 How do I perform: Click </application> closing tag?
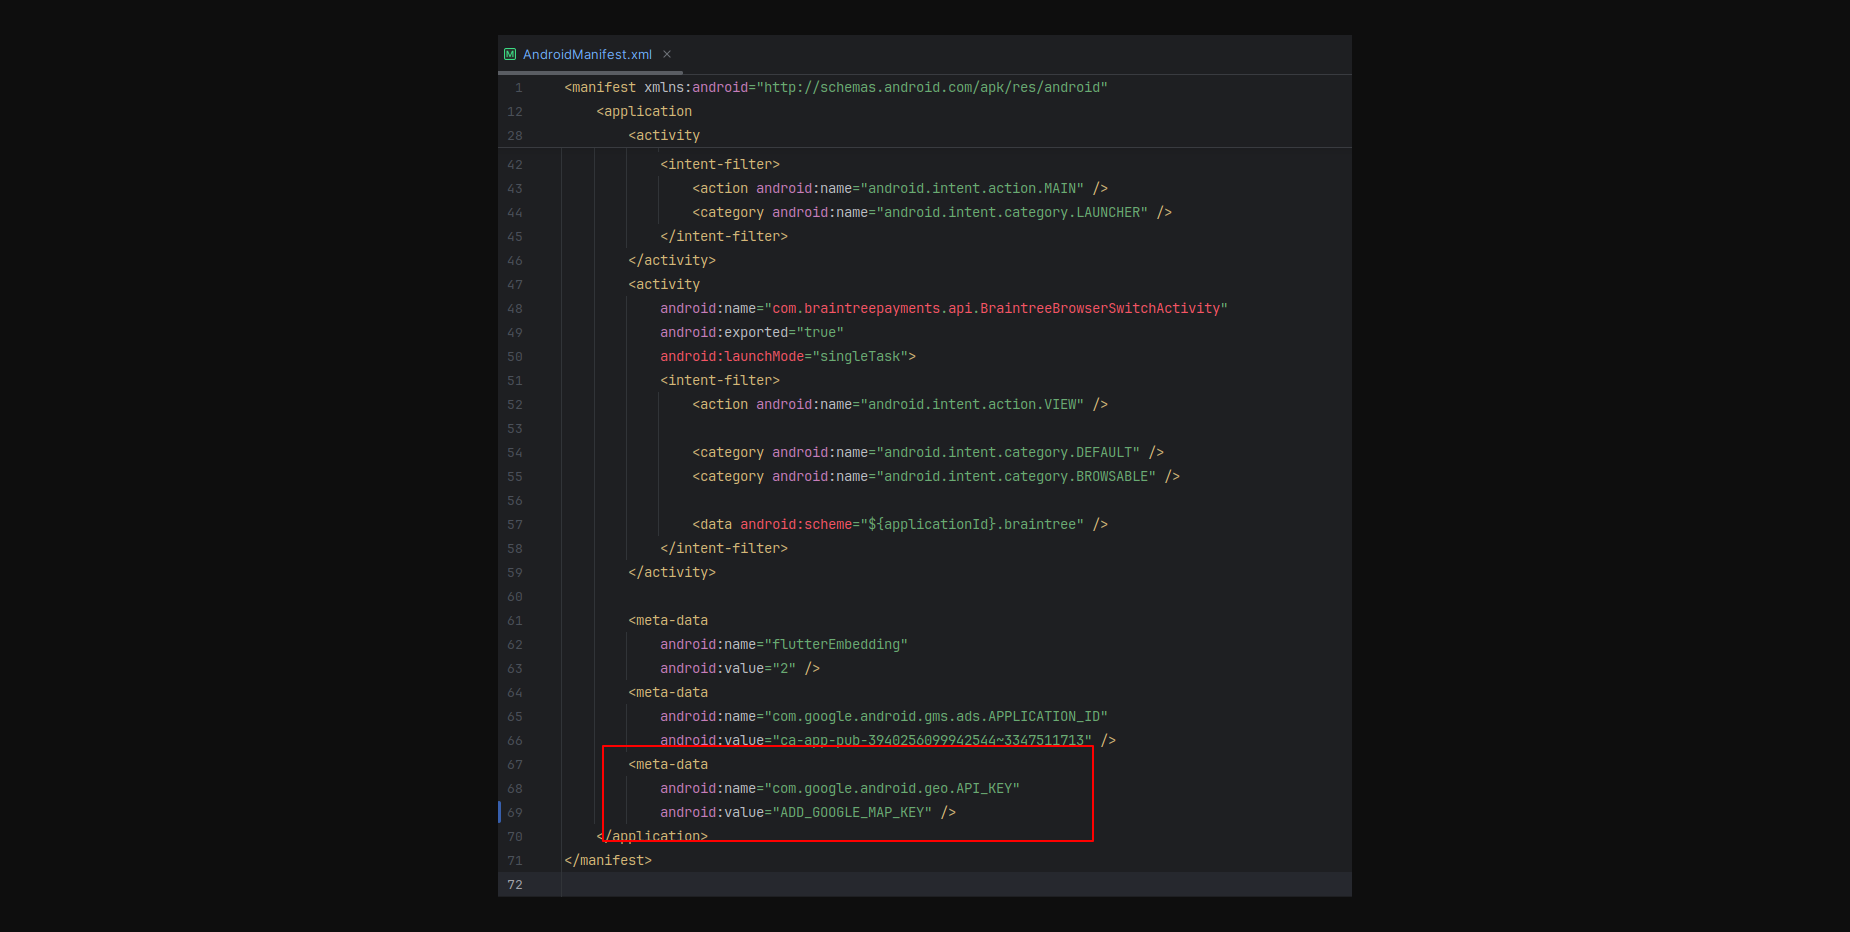point(652,837)
